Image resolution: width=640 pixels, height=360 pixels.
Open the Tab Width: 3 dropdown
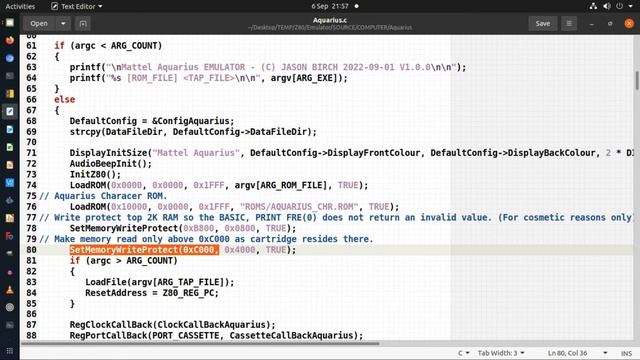click(x=501, y=353)
